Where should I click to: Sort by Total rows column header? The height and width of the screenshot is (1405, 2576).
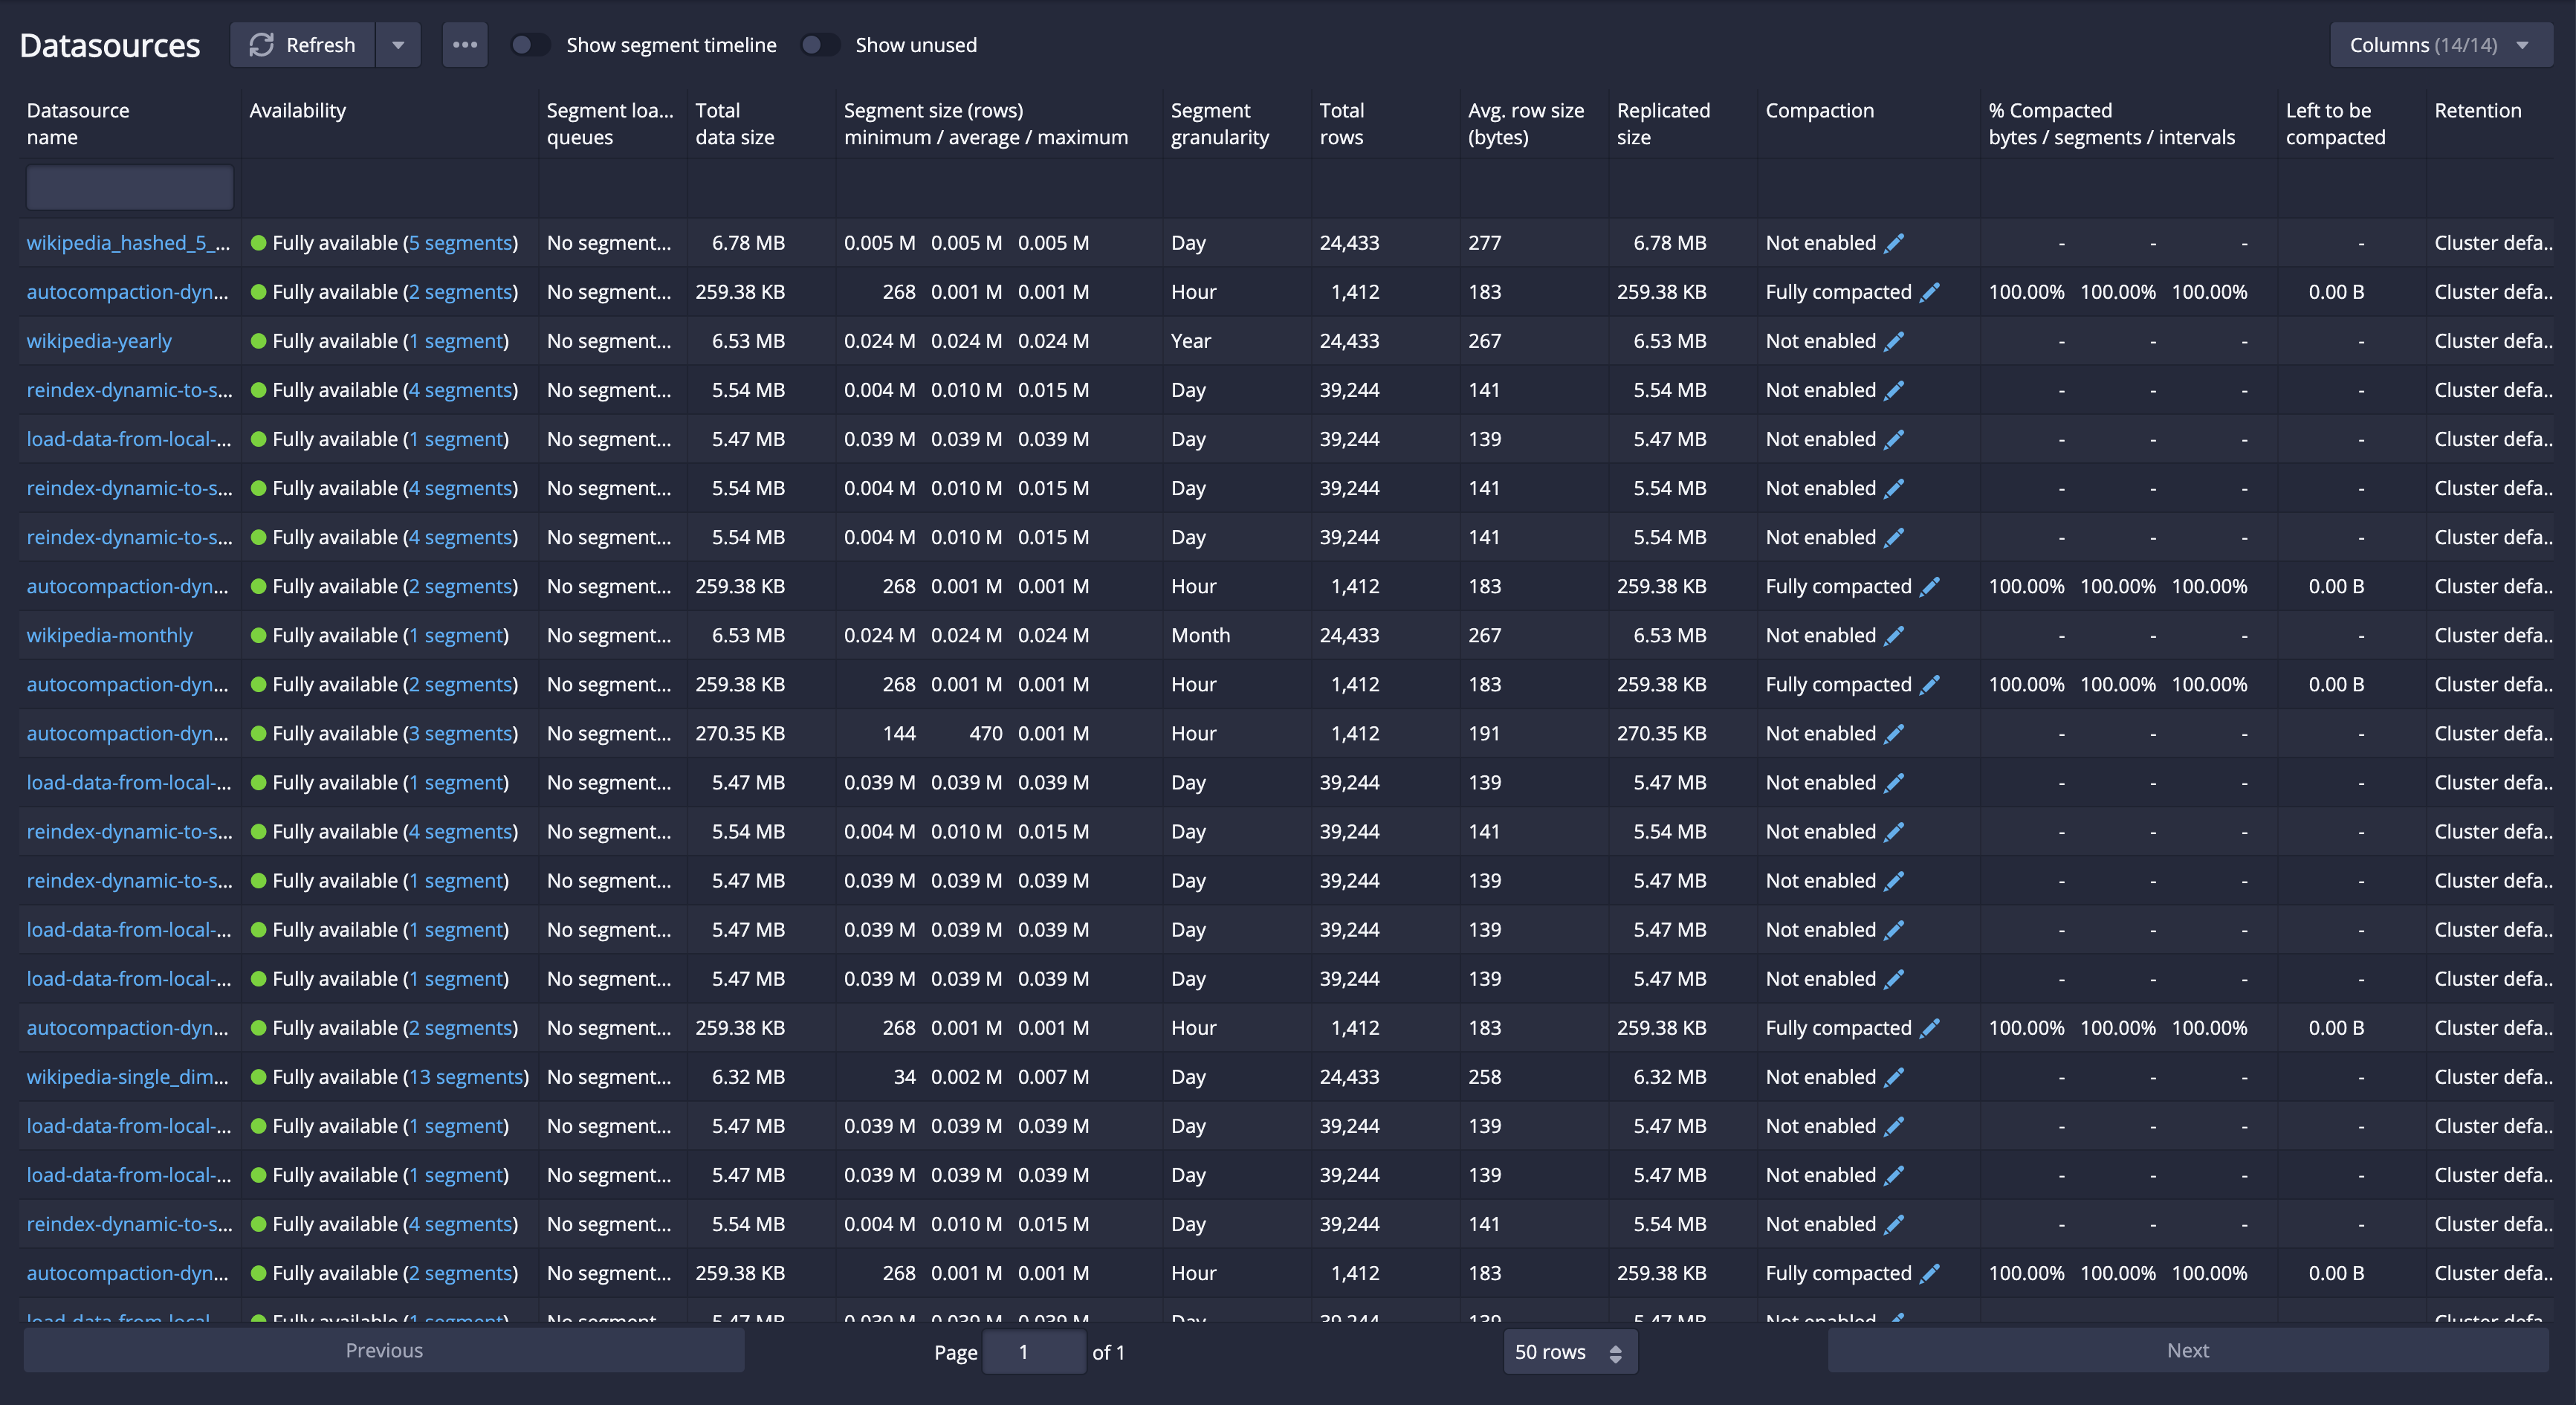pyautogui.click(x=1341, y=124)
